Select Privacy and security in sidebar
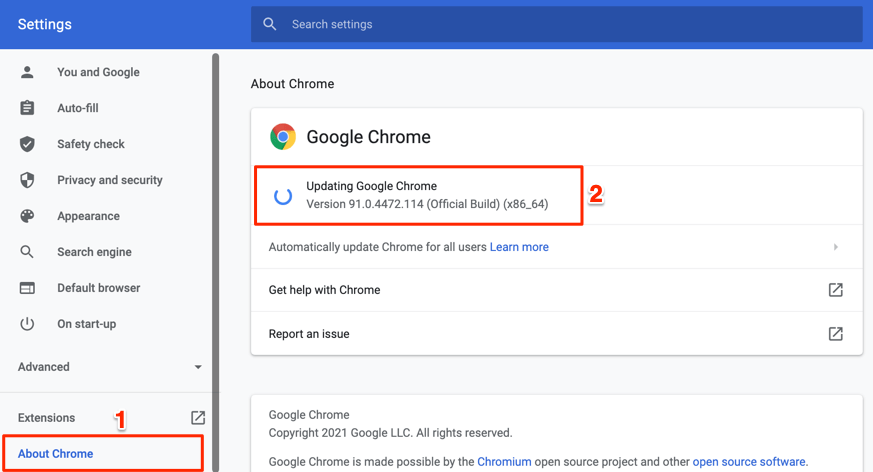The width and height of the screenshot is (873, 472). (110, 180)
